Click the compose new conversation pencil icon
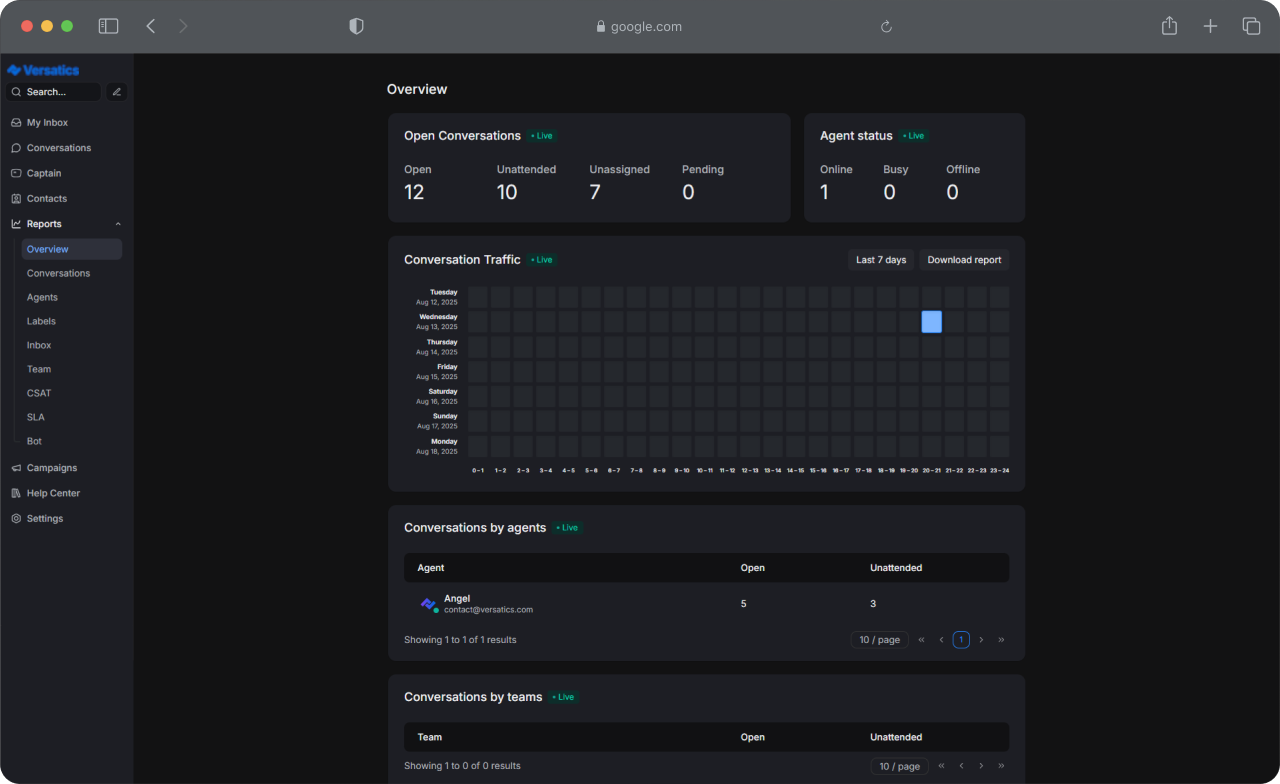 click(x=117, y=92)
